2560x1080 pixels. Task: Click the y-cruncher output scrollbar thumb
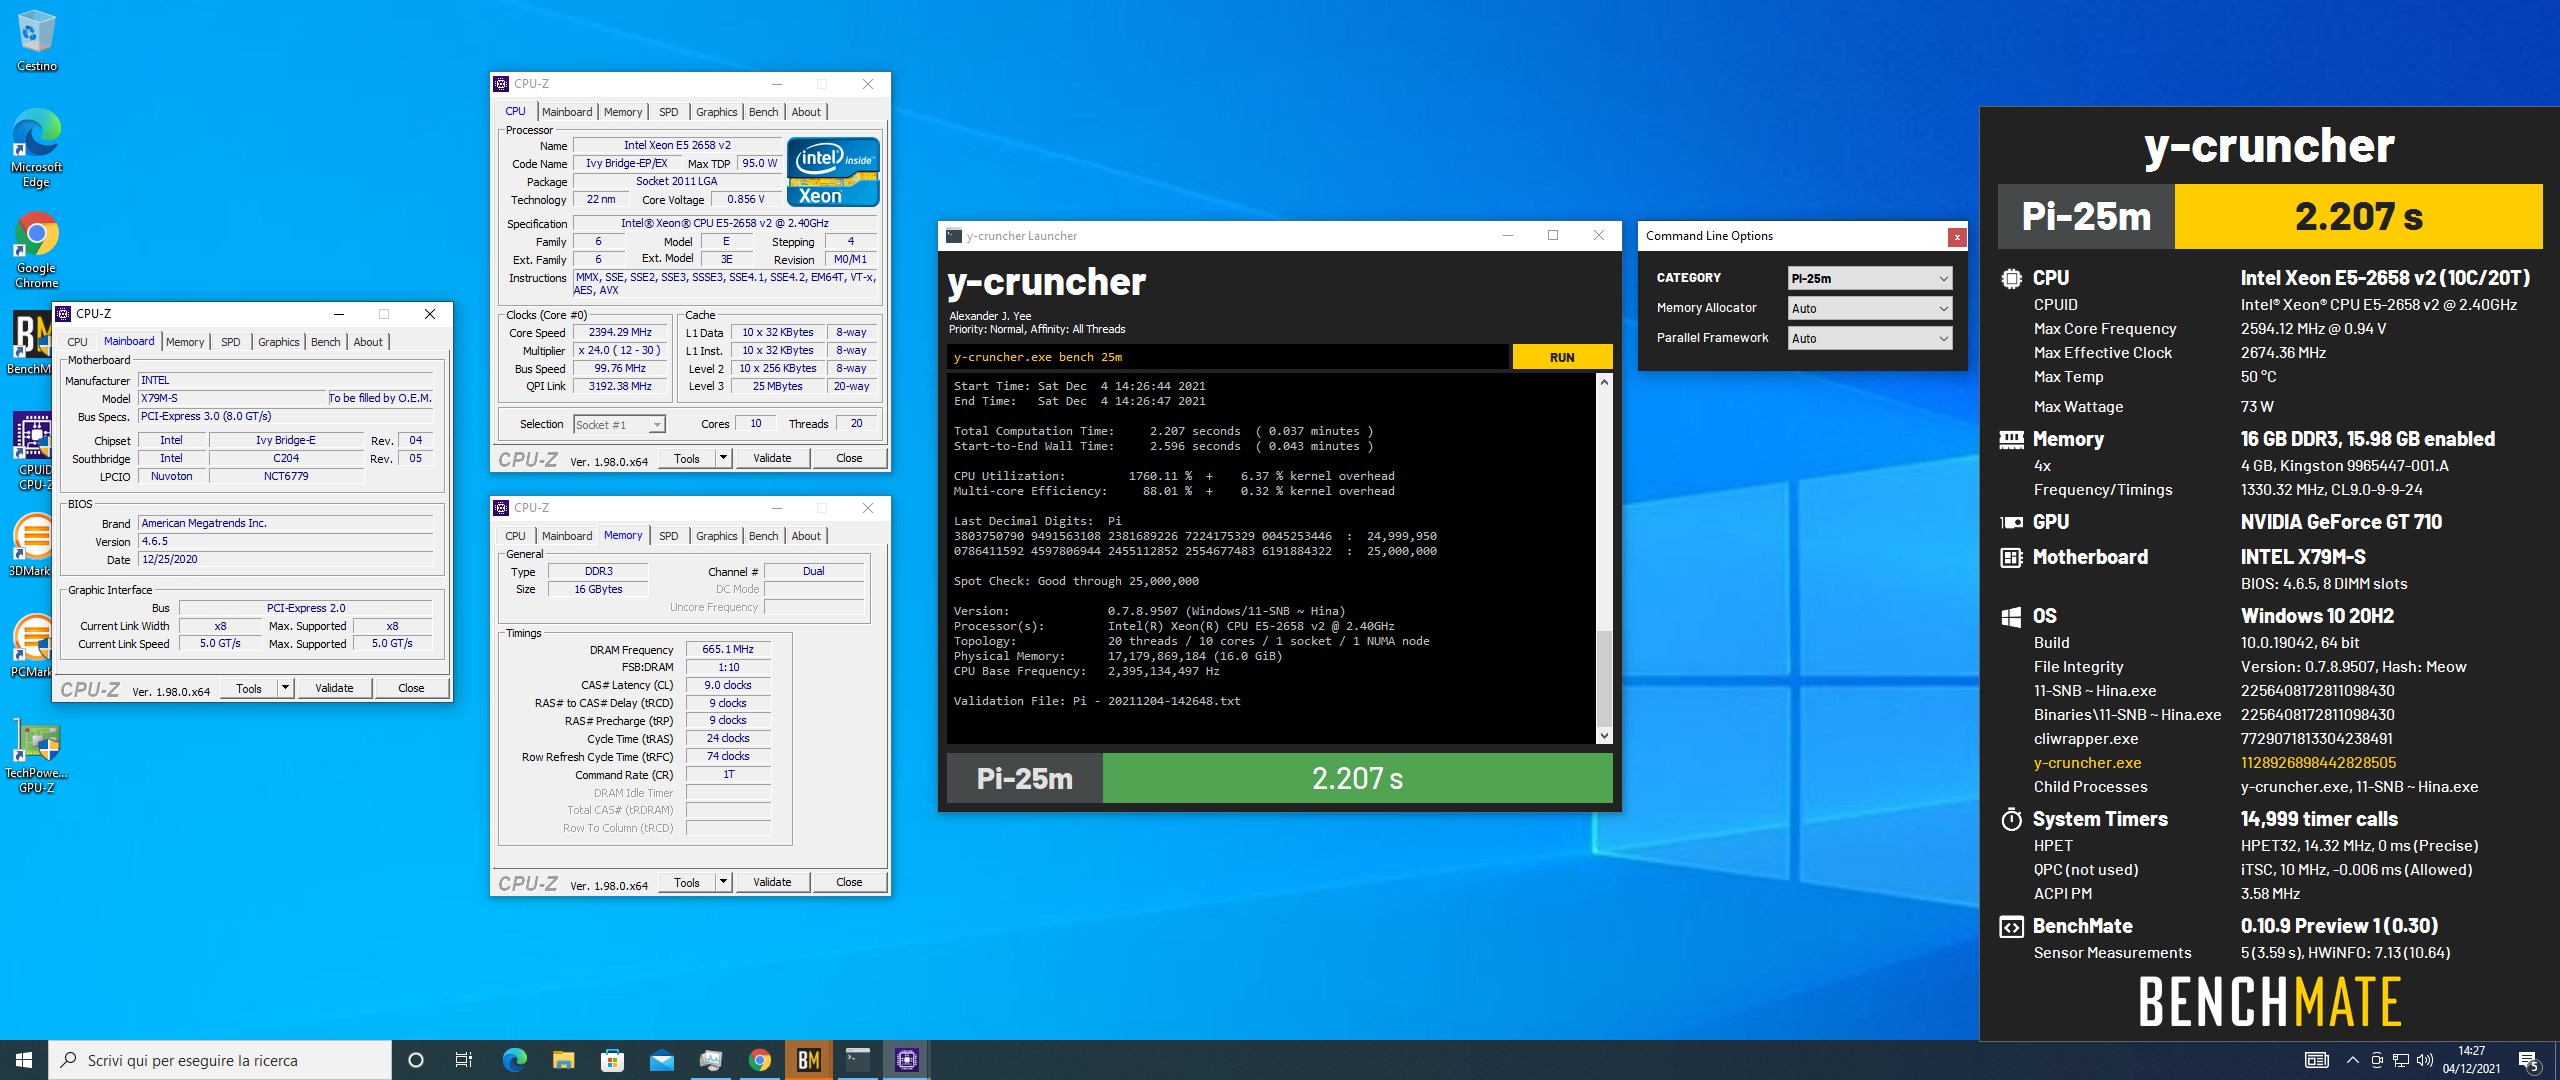pyautogui.click(x=1604, y=677)
